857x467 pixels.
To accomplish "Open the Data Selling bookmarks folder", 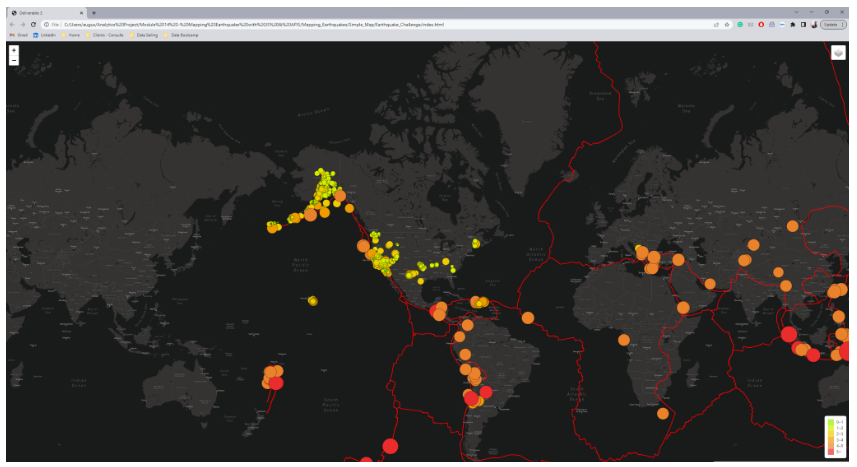I will pos(144,35).
